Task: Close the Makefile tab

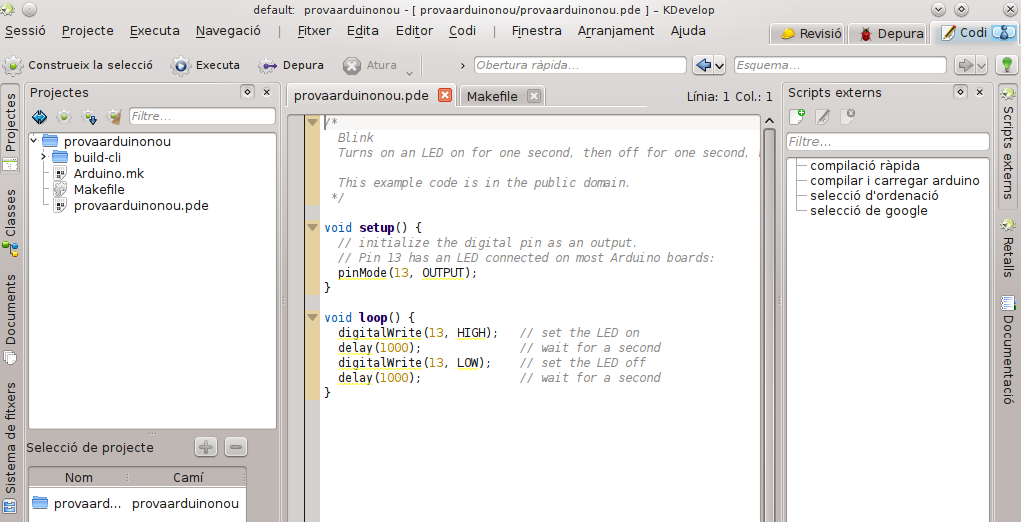Action: pyautogui.click(x=533, y=96)
